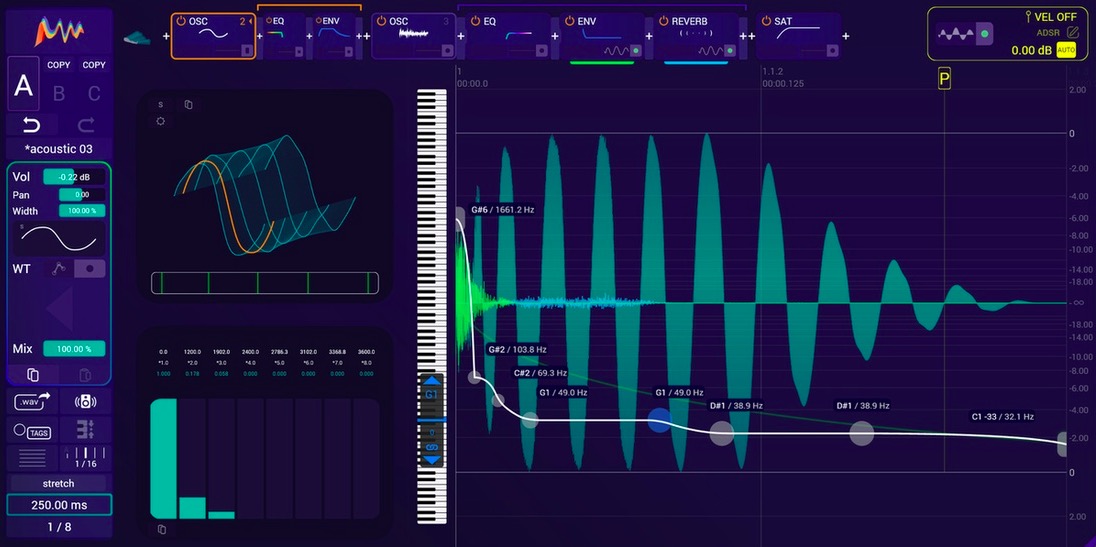This screenshot has width=1096, height=547.
Task: Toggle OSC 2 power button
Action: (181, 22)
